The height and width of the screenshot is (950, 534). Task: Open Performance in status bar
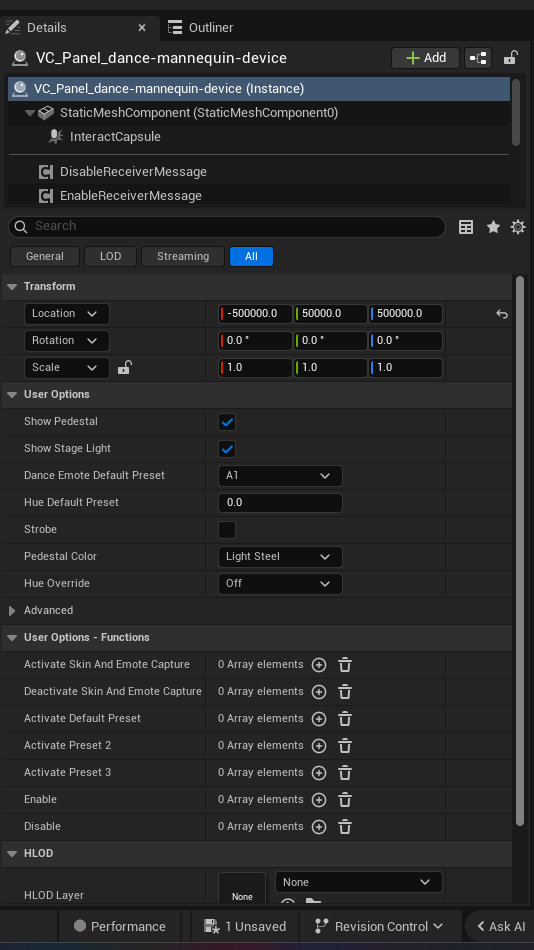click(119, 926)
